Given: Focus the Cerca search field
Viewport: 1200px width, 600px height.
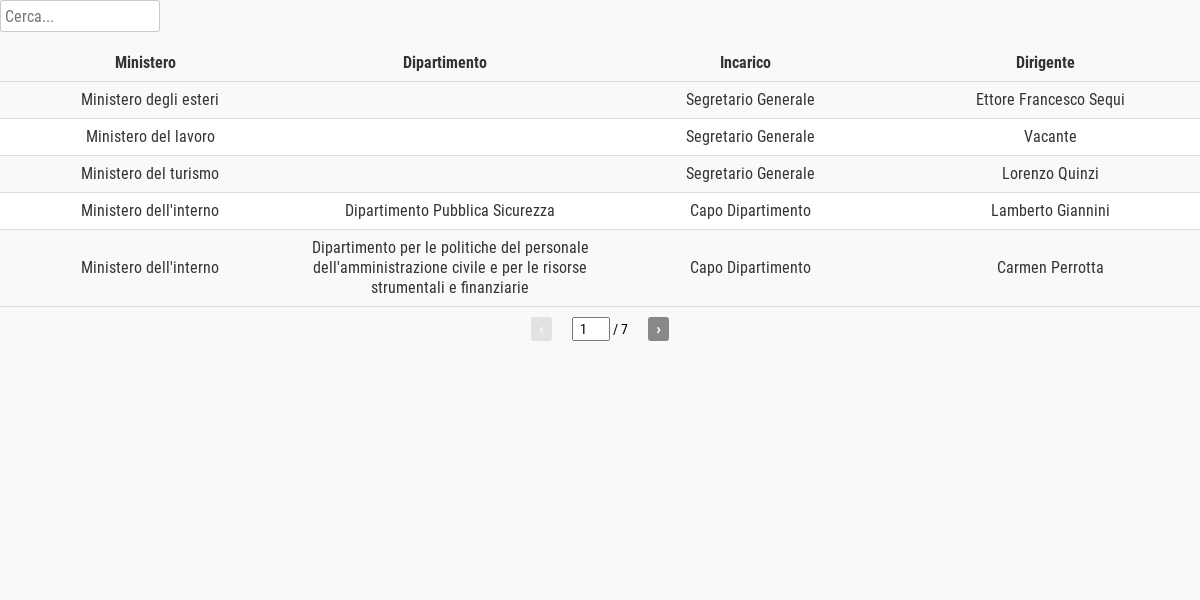Looking at the screenshot, I should click(x=80, y=16).
